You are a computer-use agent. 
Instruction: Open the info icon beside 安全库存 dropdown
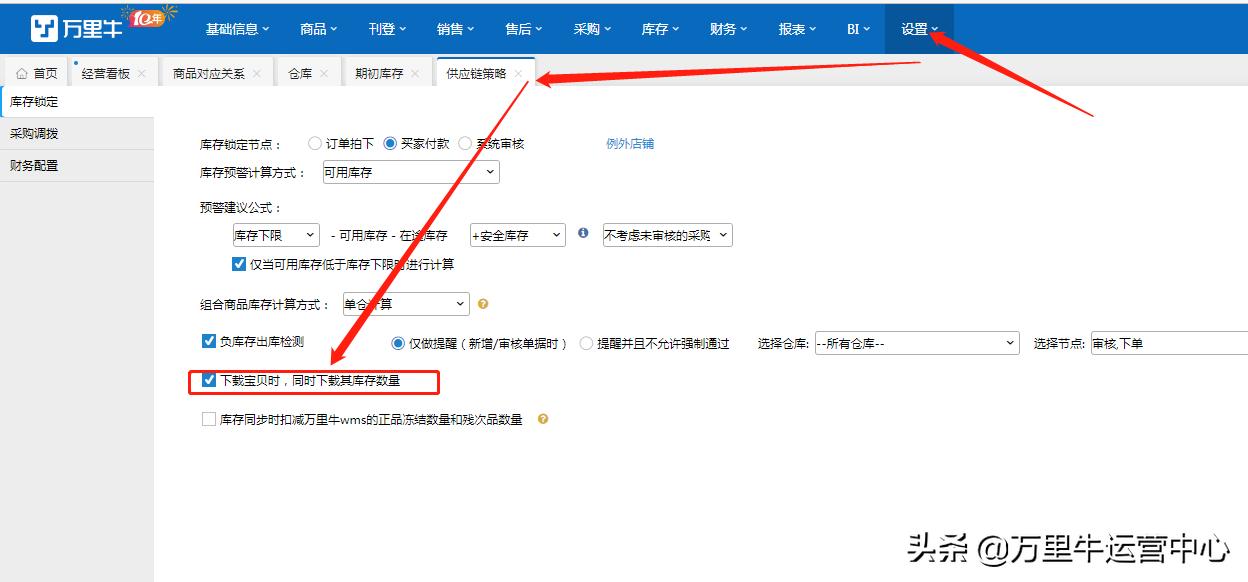coord(583,235)
